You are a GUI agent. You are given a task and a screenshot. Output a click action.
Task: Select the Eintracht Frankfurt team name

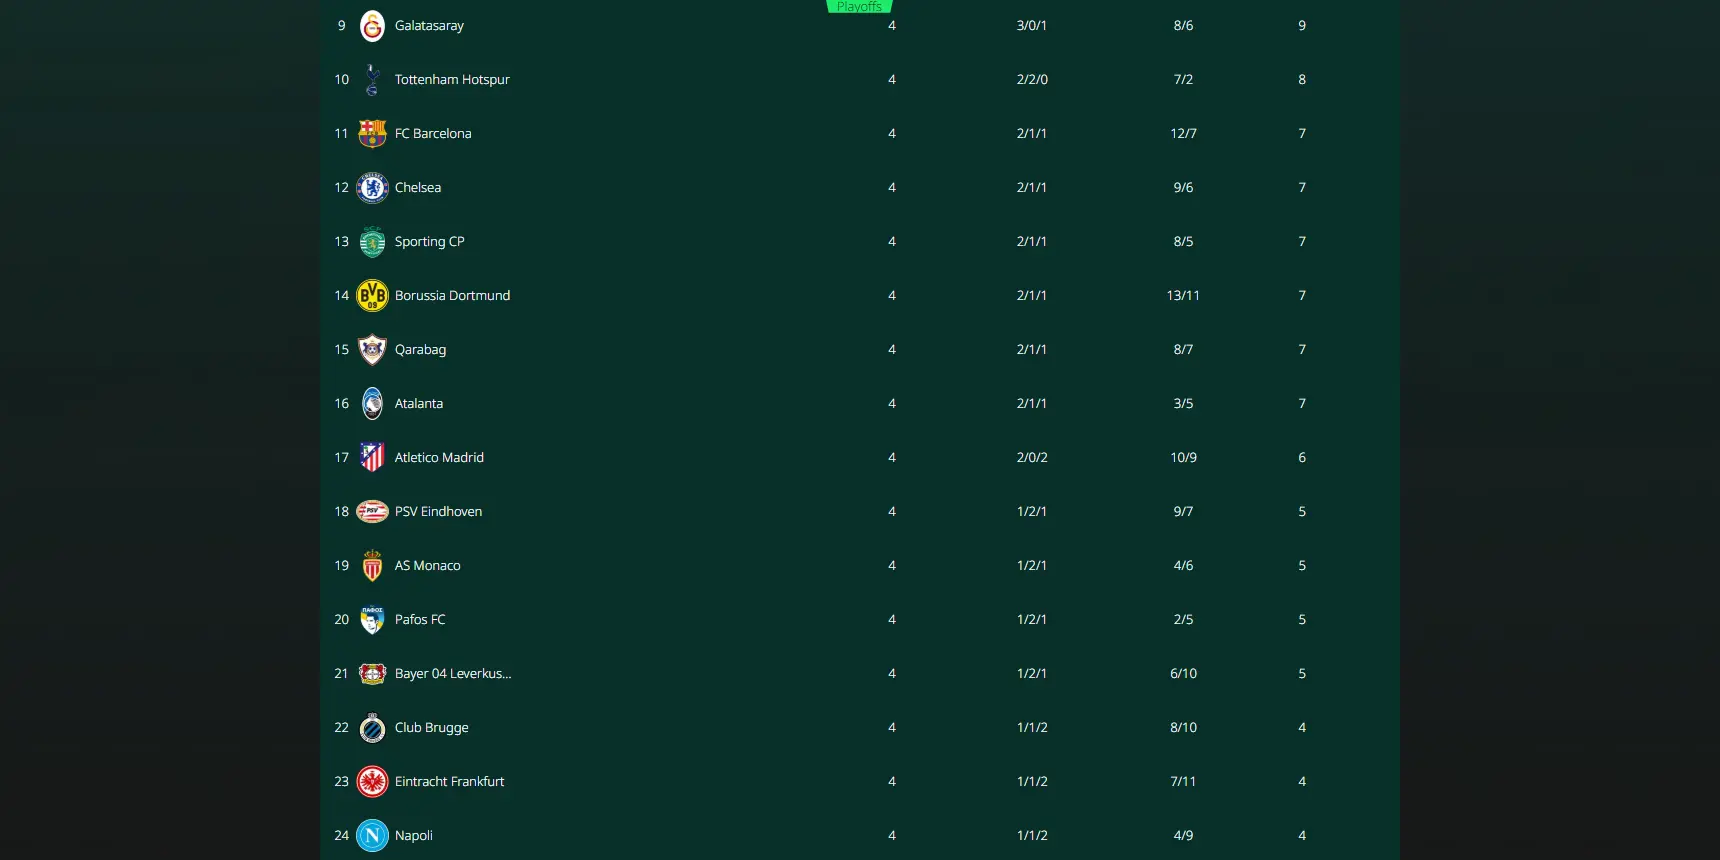point(449,782)
